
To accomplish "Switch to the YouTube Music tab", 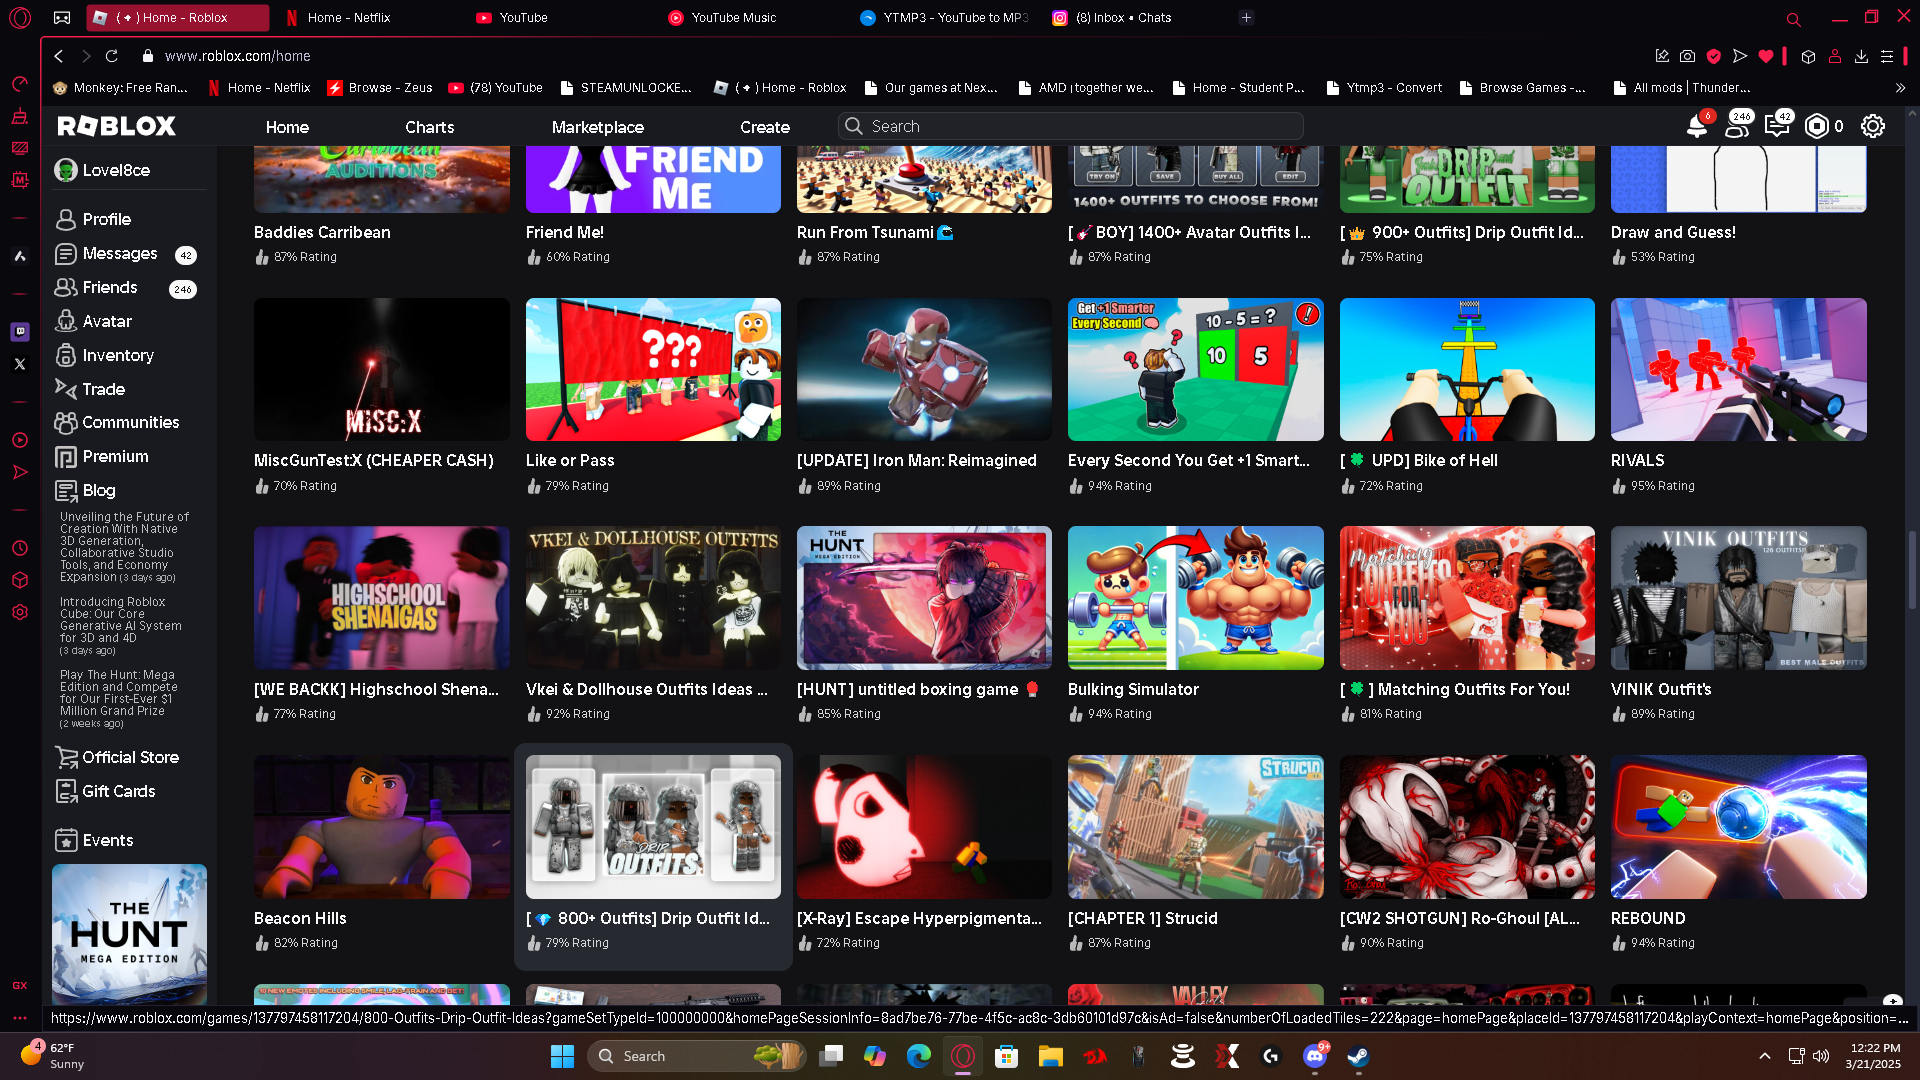I will [x=733, y=17].
